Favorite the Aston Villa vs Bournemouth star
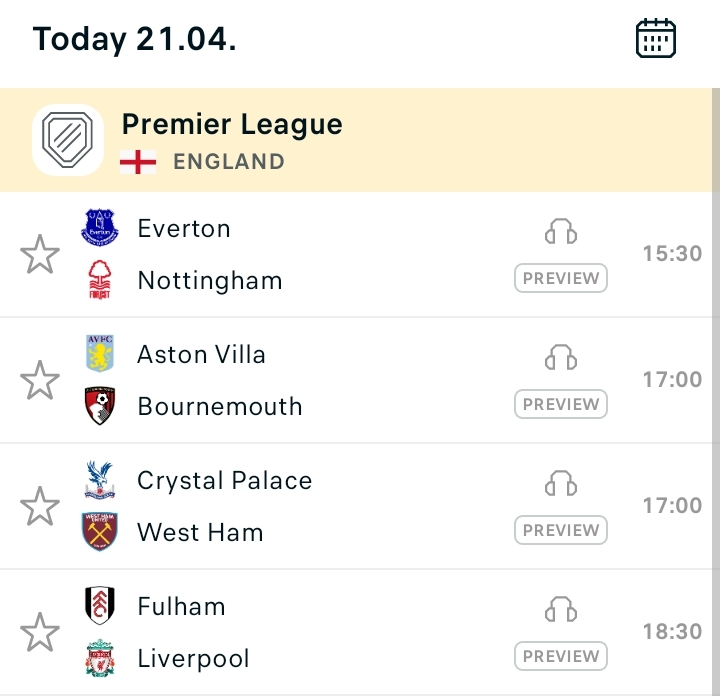Screen dimensions: 720x696 click(40, 380)
